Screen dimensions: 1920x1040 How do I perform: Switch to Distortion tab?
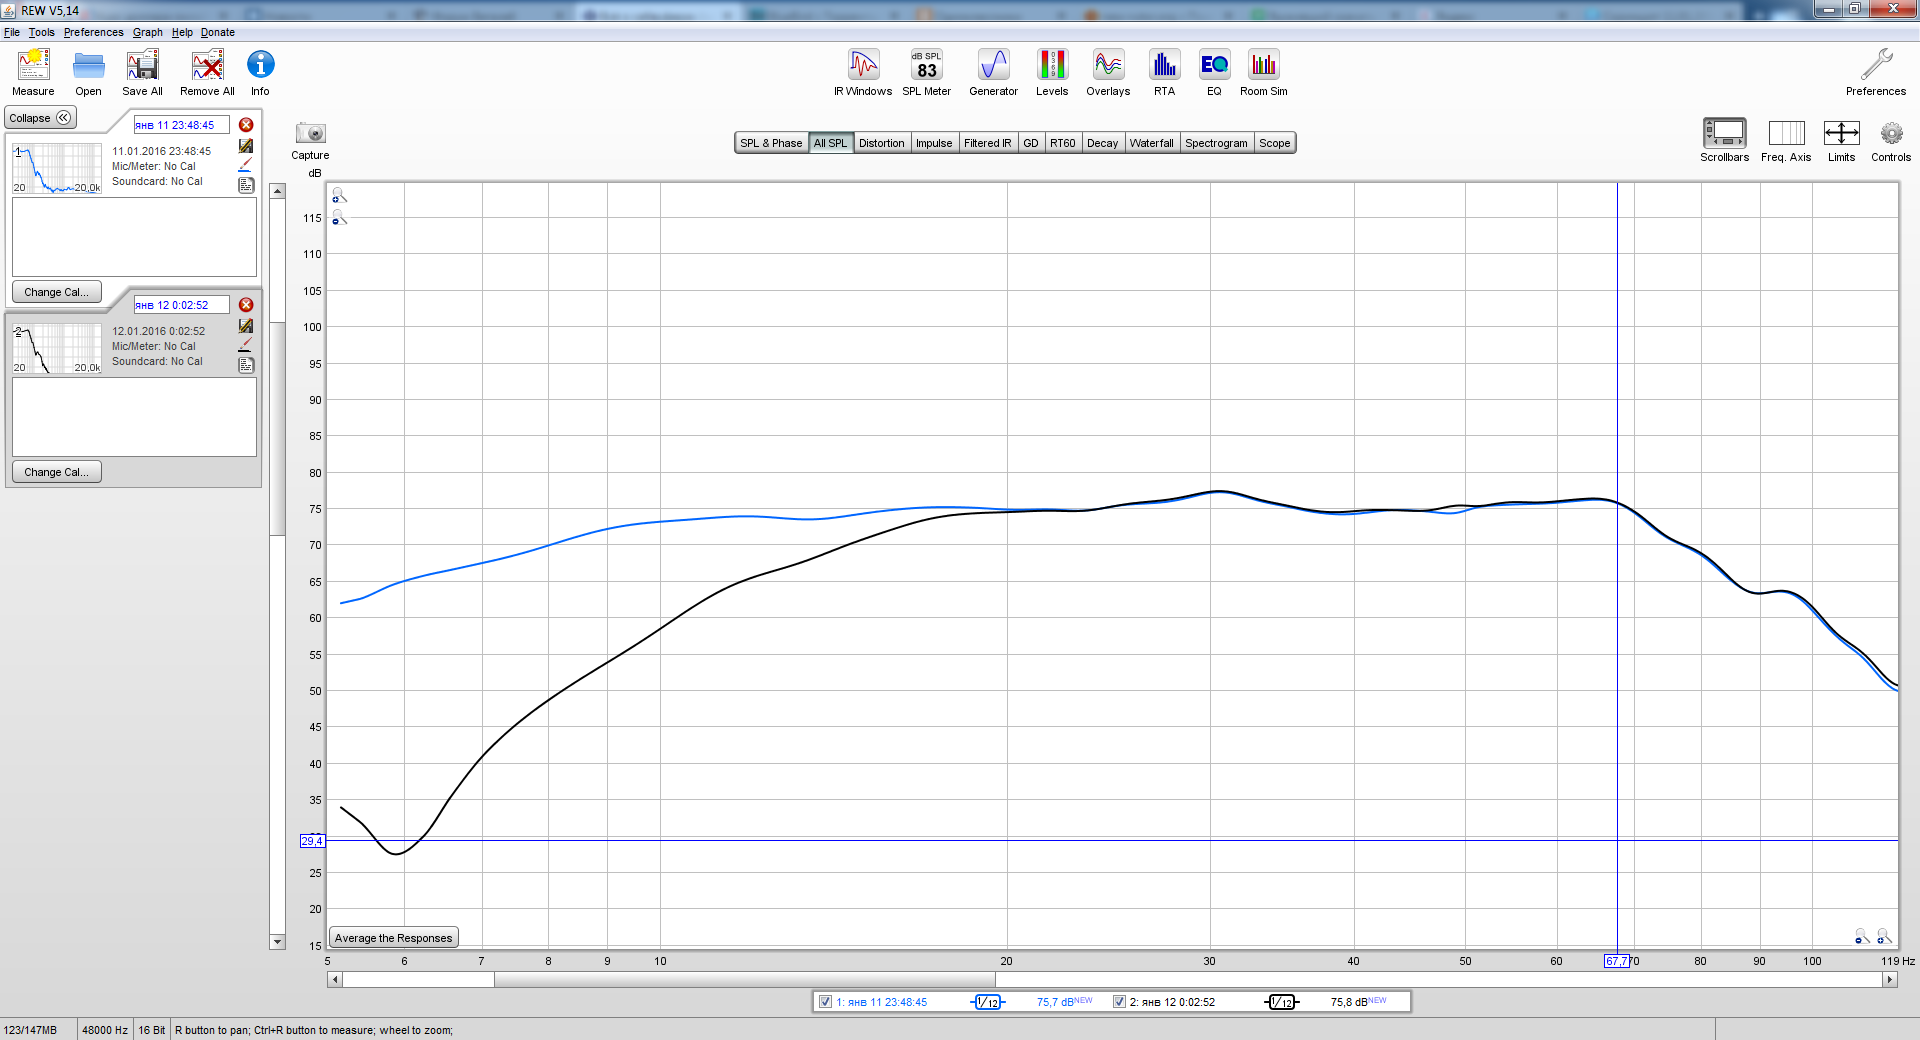point(881,143)
